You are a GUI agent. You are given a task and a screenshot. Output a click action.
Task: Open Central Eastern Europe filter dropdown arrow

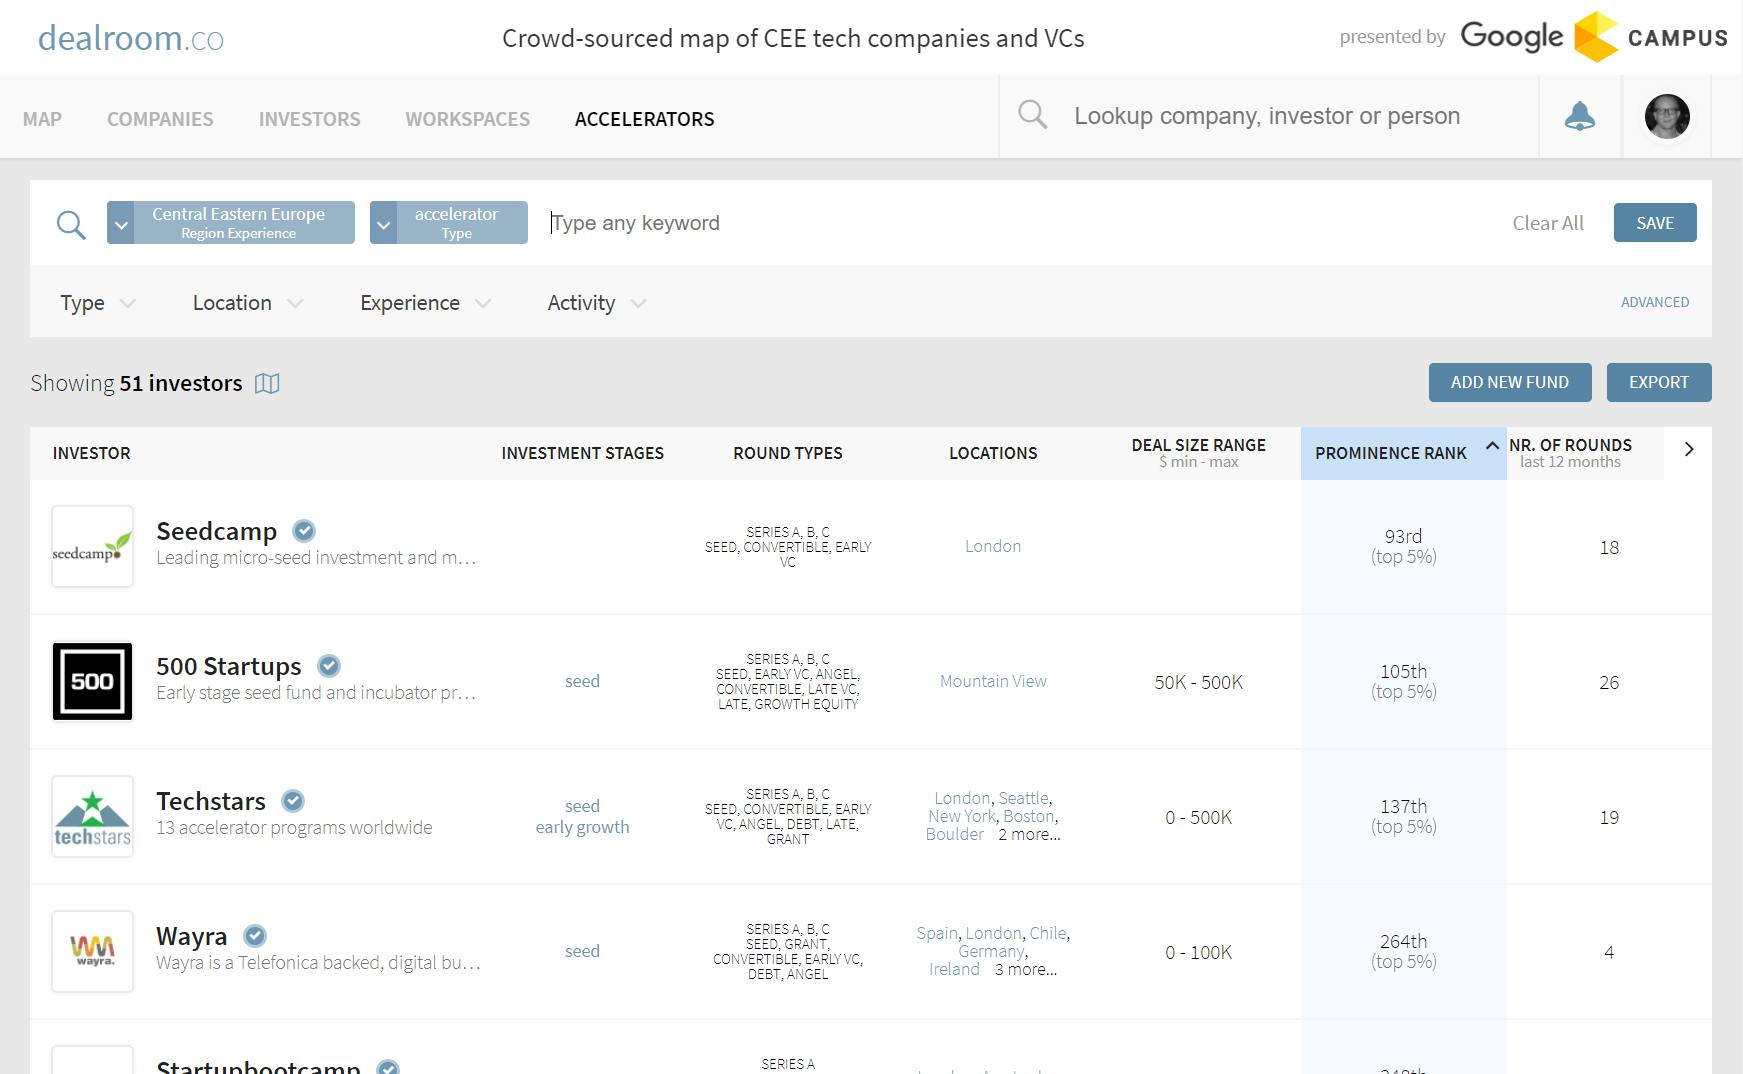[x=120, y=223]
